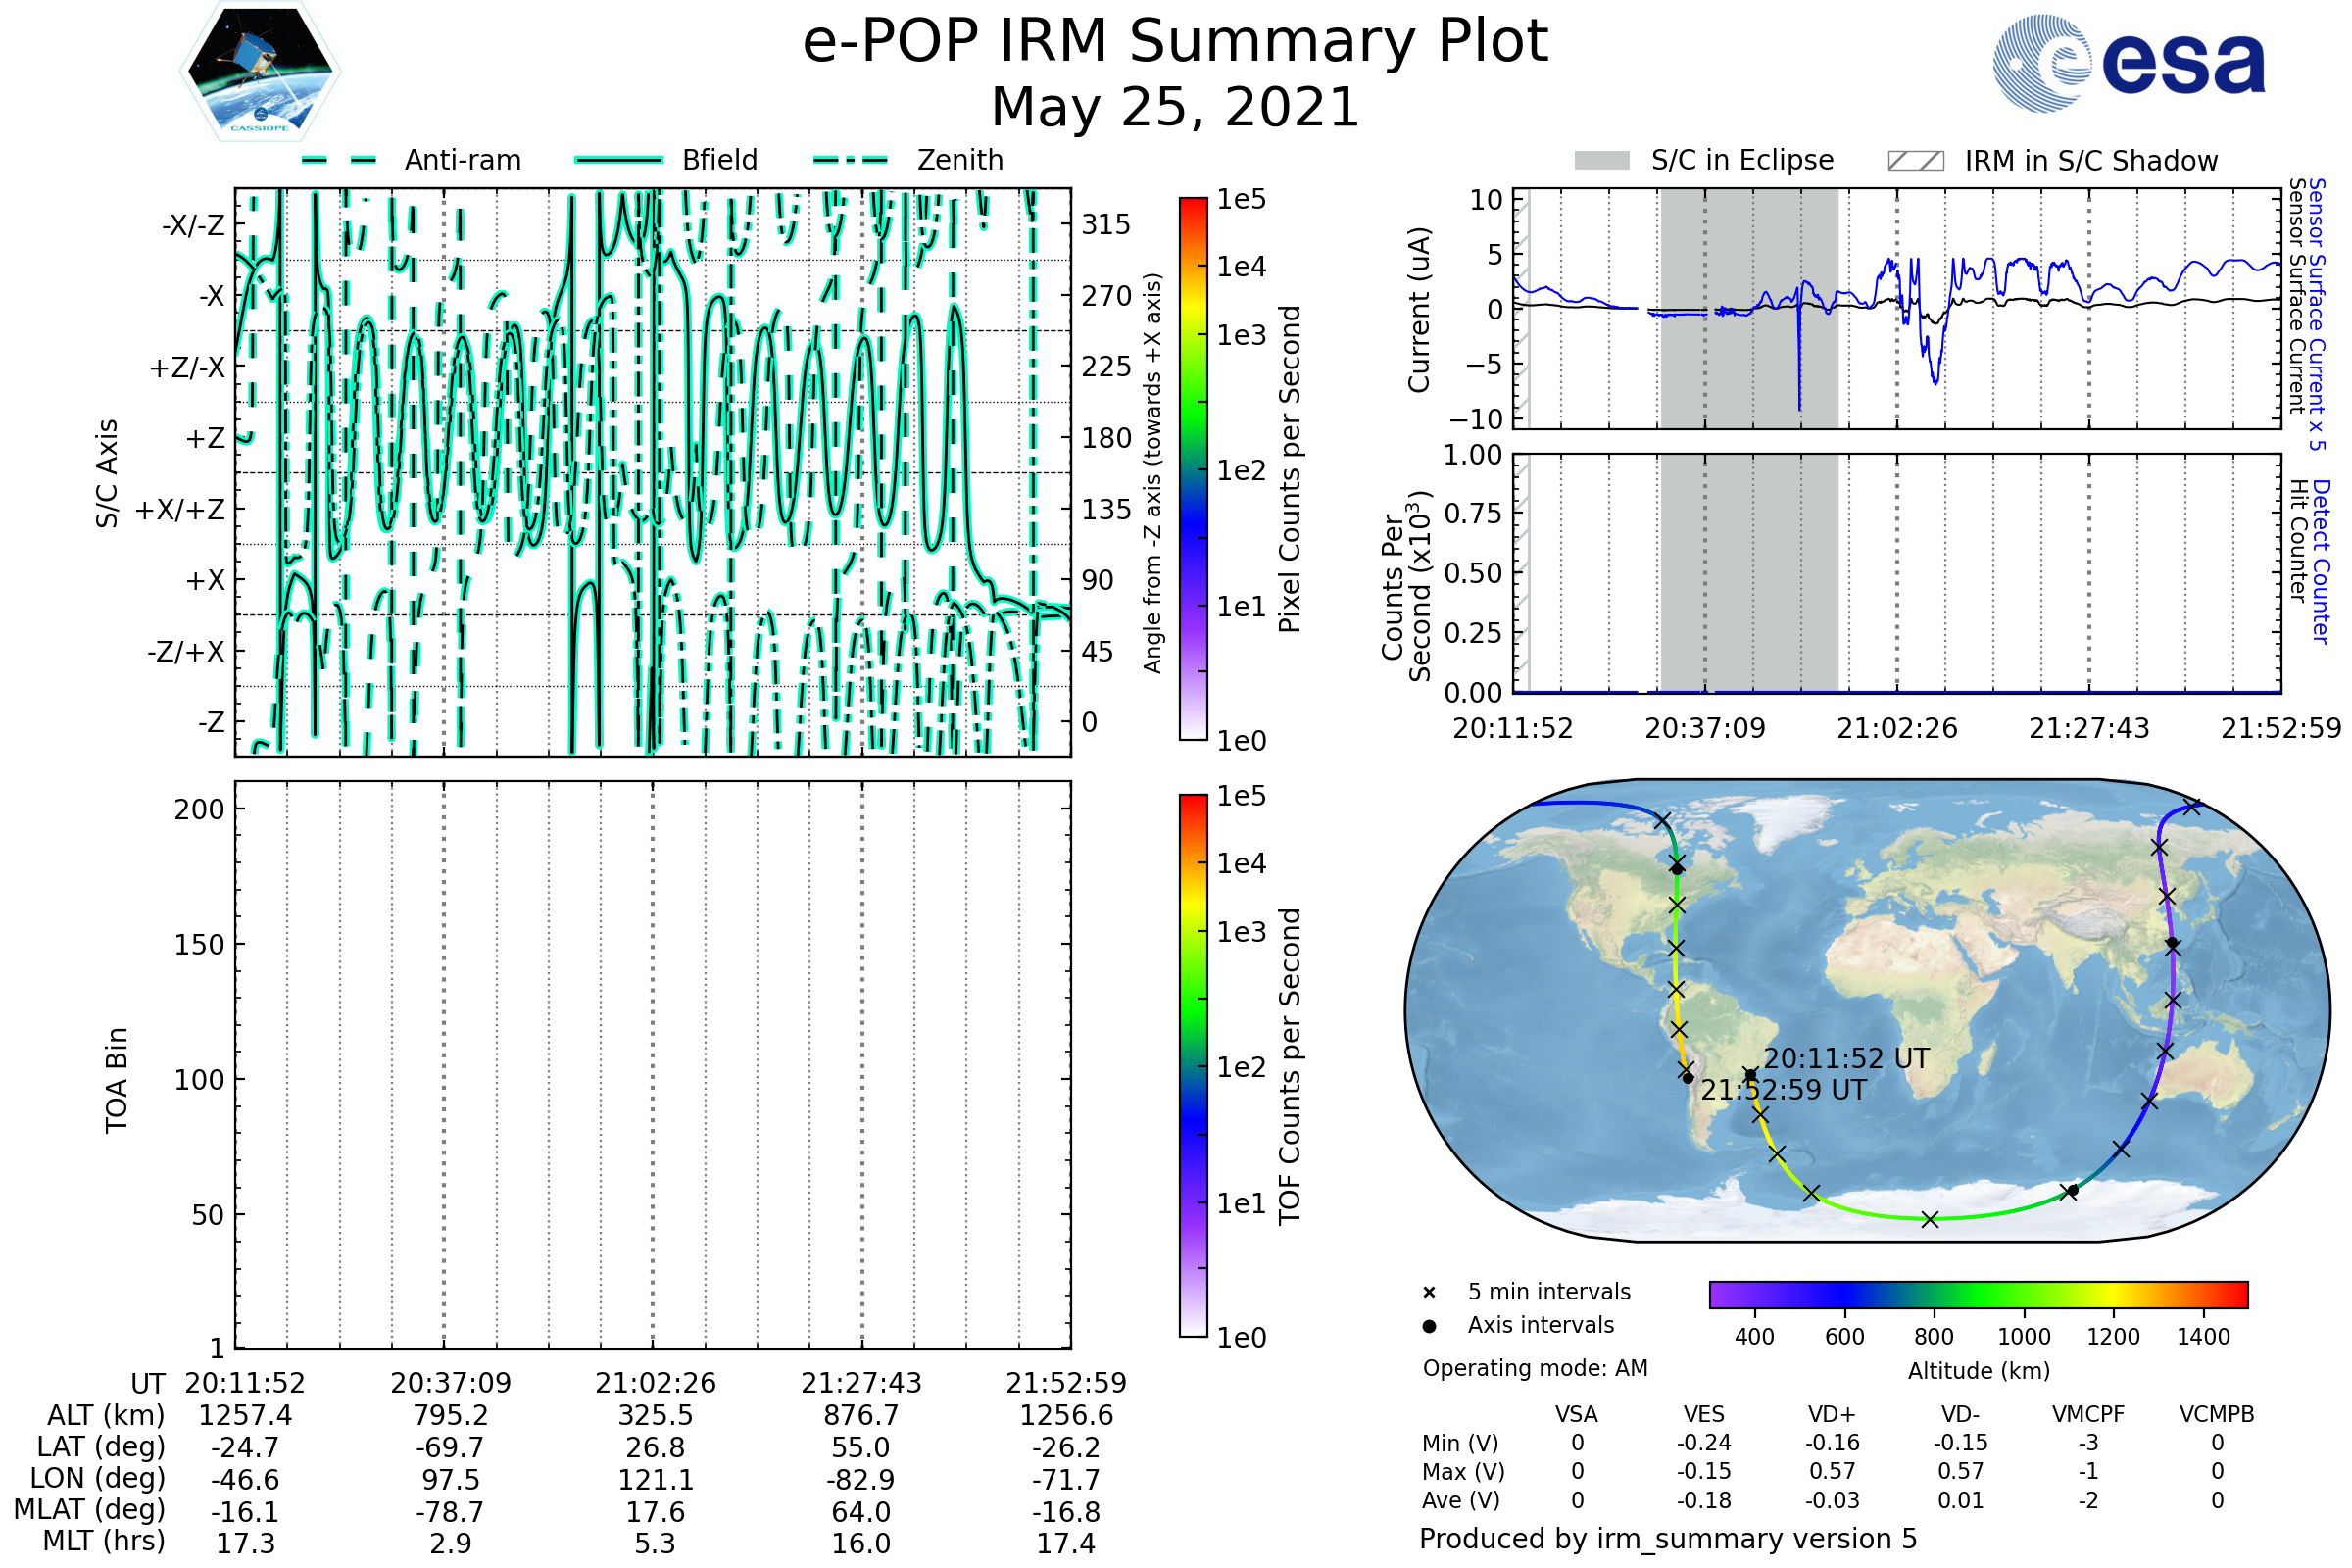2352x1568 pixels.
Task: Click the 21:52:59 UT map label
Action: click(1784, 1090)
